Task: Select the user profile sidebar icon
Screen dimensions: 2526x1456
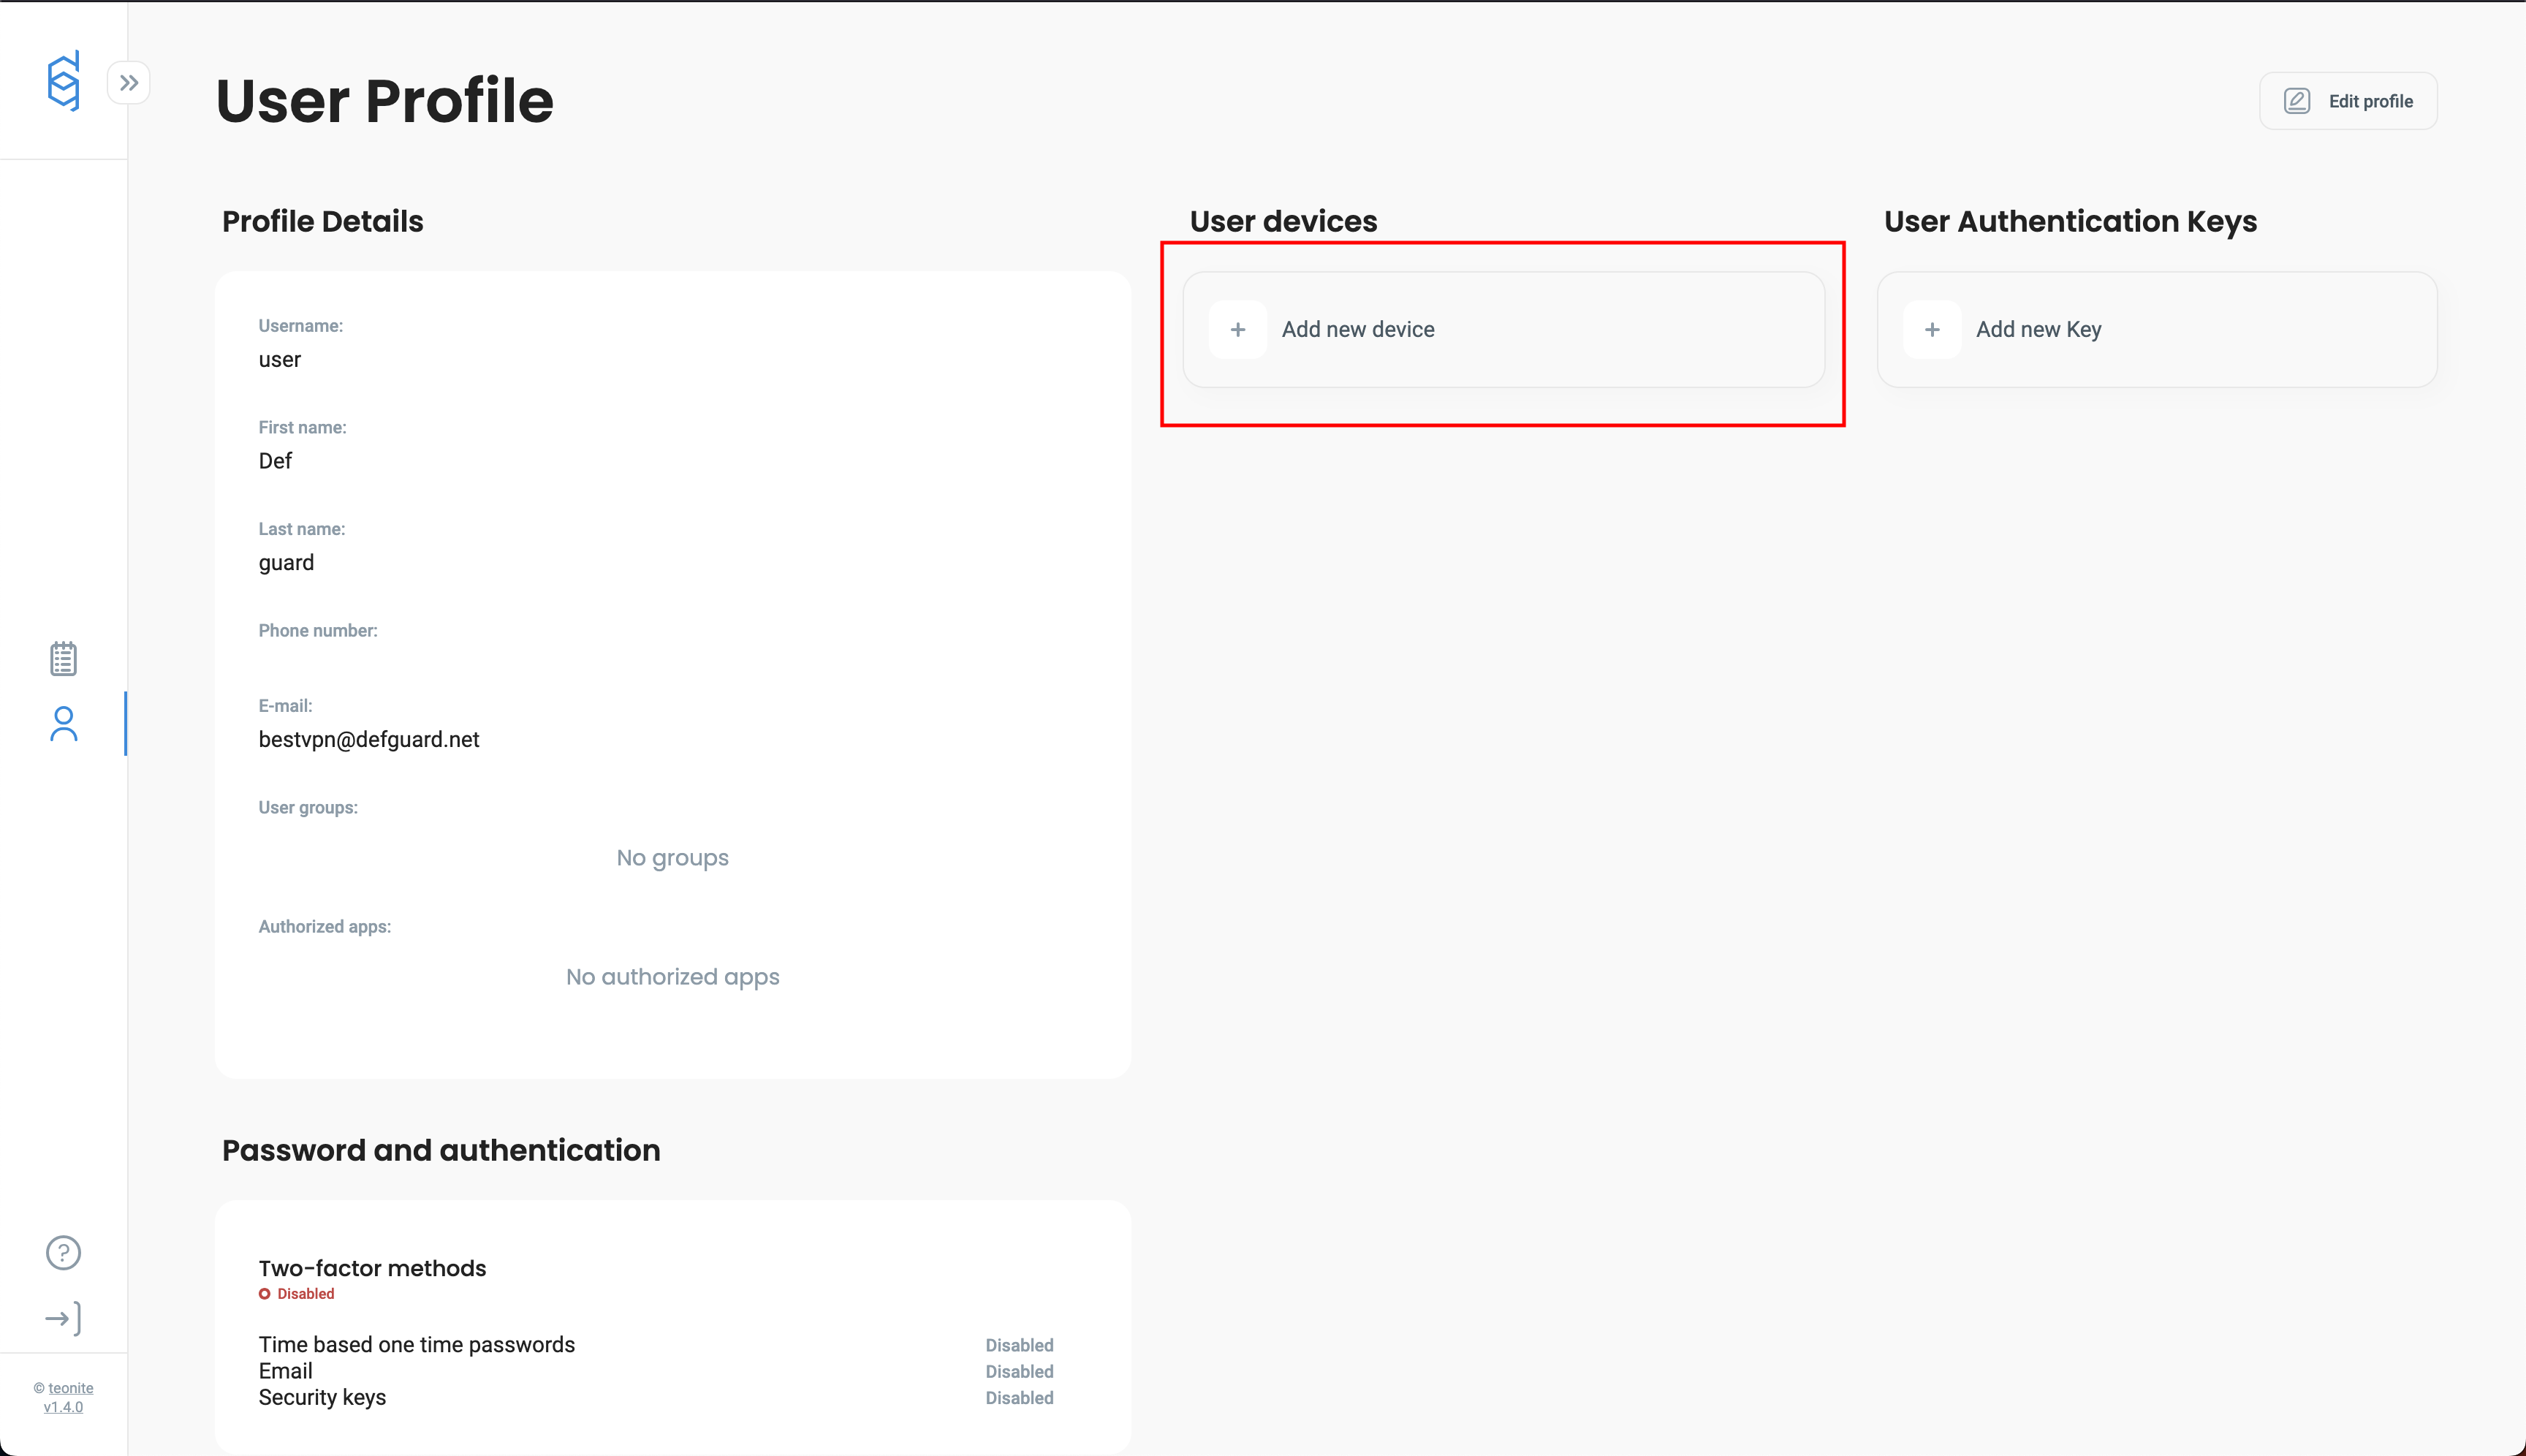Action: pos(63,723)
